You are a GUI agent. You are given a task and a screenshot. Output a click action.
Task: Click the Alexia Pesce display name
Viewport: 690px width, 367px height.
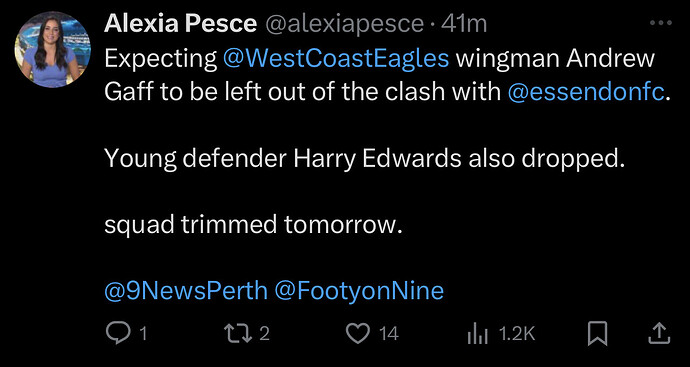coord(180,24)
